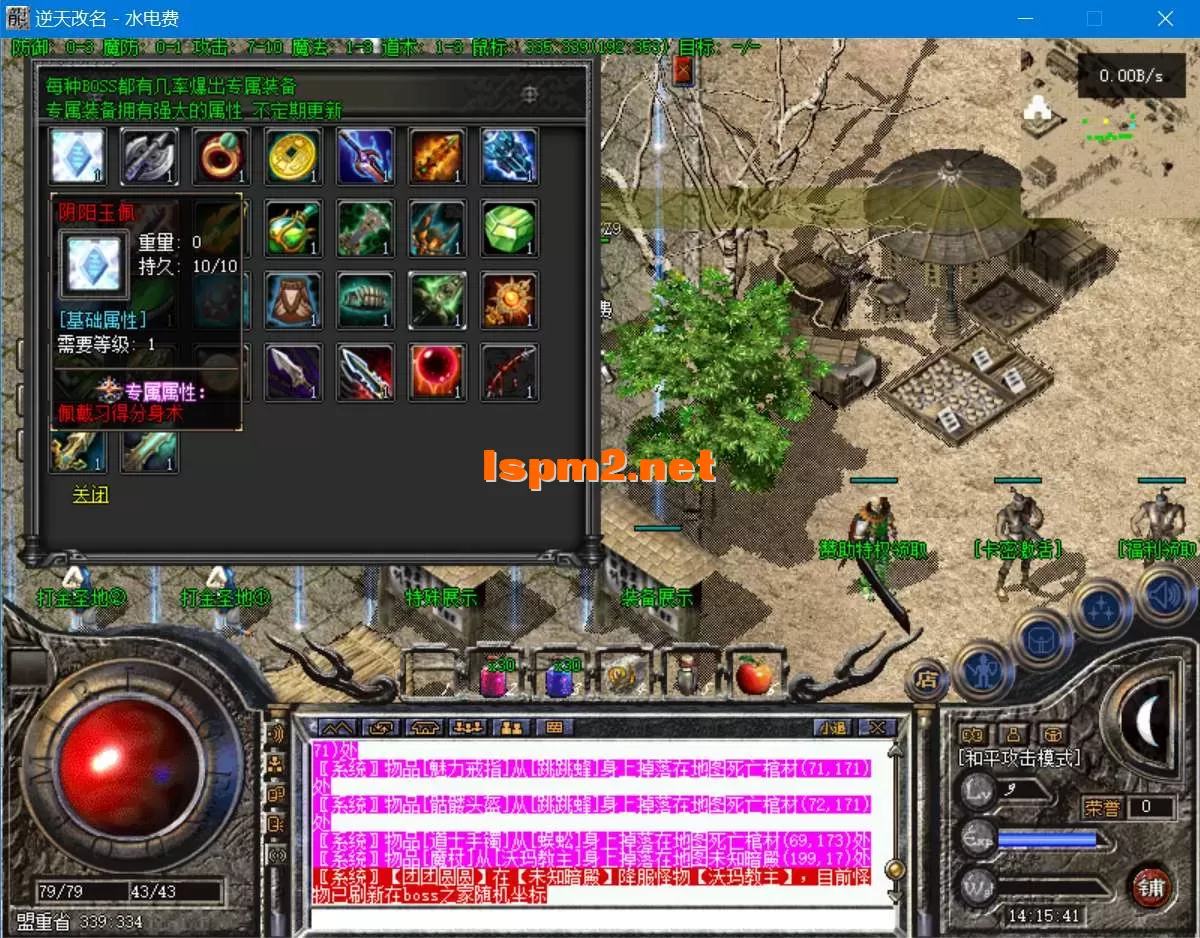Click the yellow 关闭 close link
Image resolution: width=1200 pixels, height=938 pixels.
(90, 495)
